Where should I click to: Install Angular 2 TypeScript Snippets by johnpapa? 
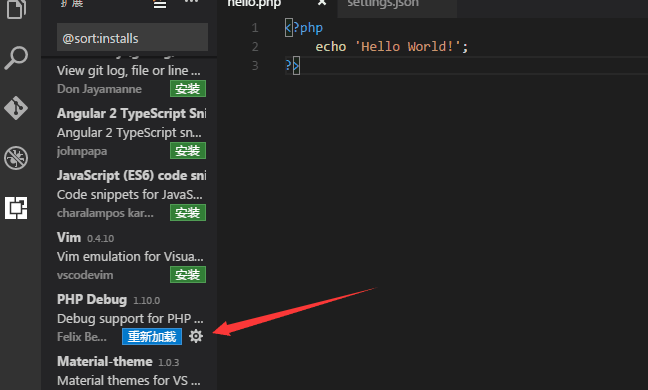click(x=188, y=151)
